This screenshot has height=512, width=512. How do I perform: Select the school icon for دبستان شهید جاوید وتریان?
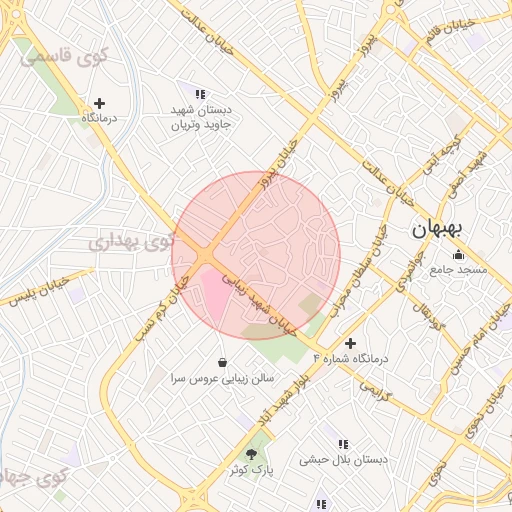tap(200, 94)
